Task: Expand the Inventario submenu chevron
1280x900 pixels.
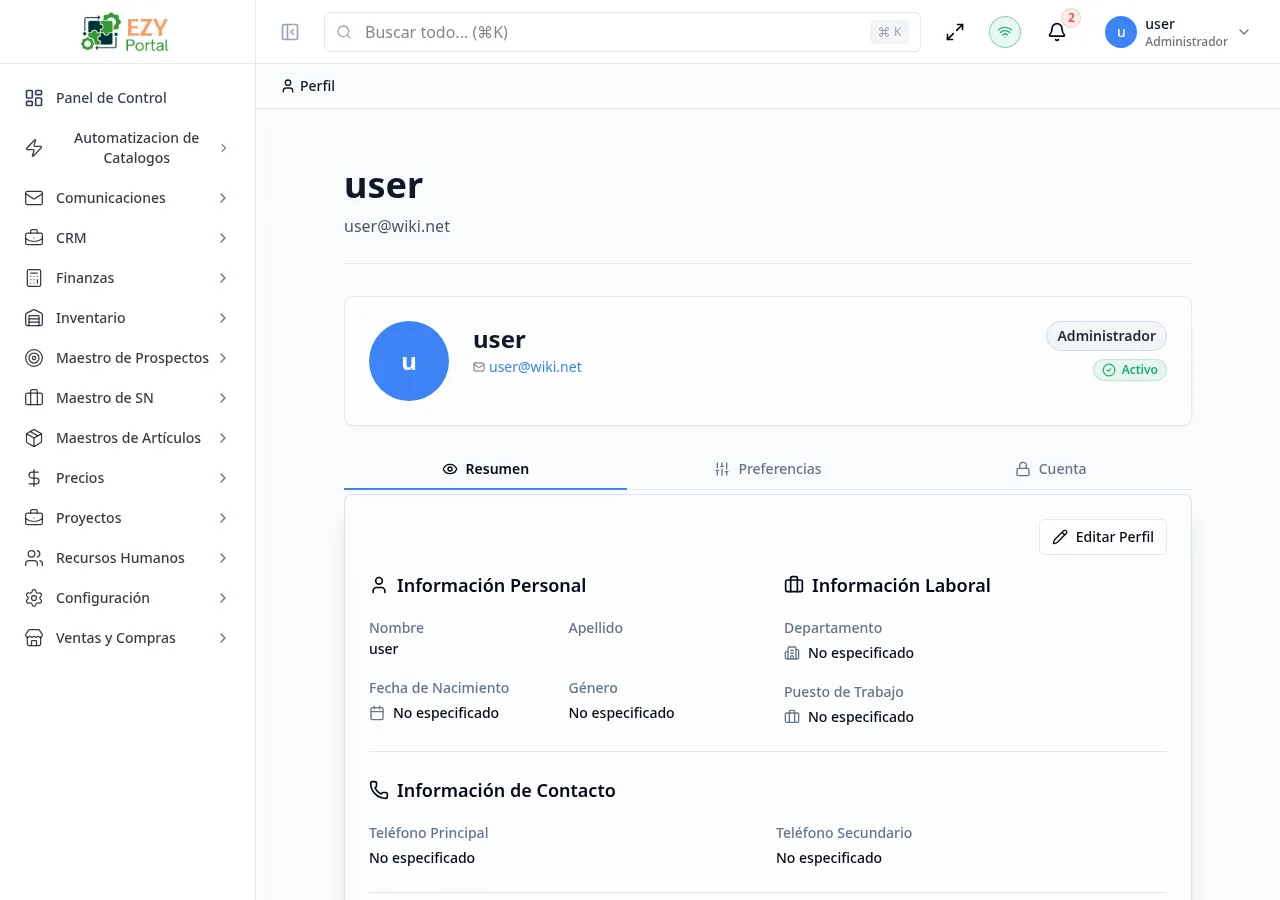Action: pos(223,318)
